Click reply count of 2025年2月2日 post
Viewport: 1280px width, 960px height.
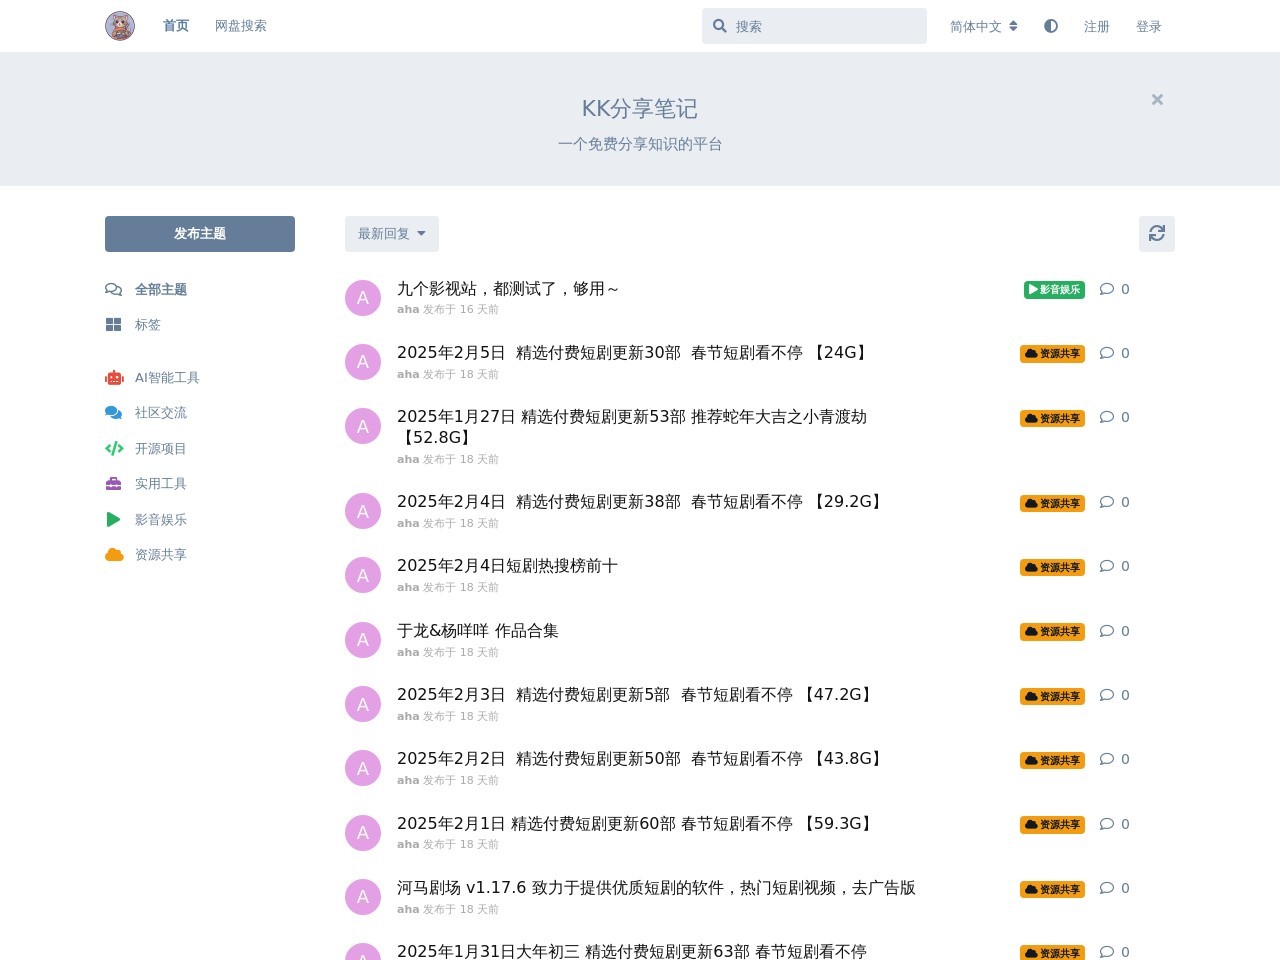(x=1114, y=759)
